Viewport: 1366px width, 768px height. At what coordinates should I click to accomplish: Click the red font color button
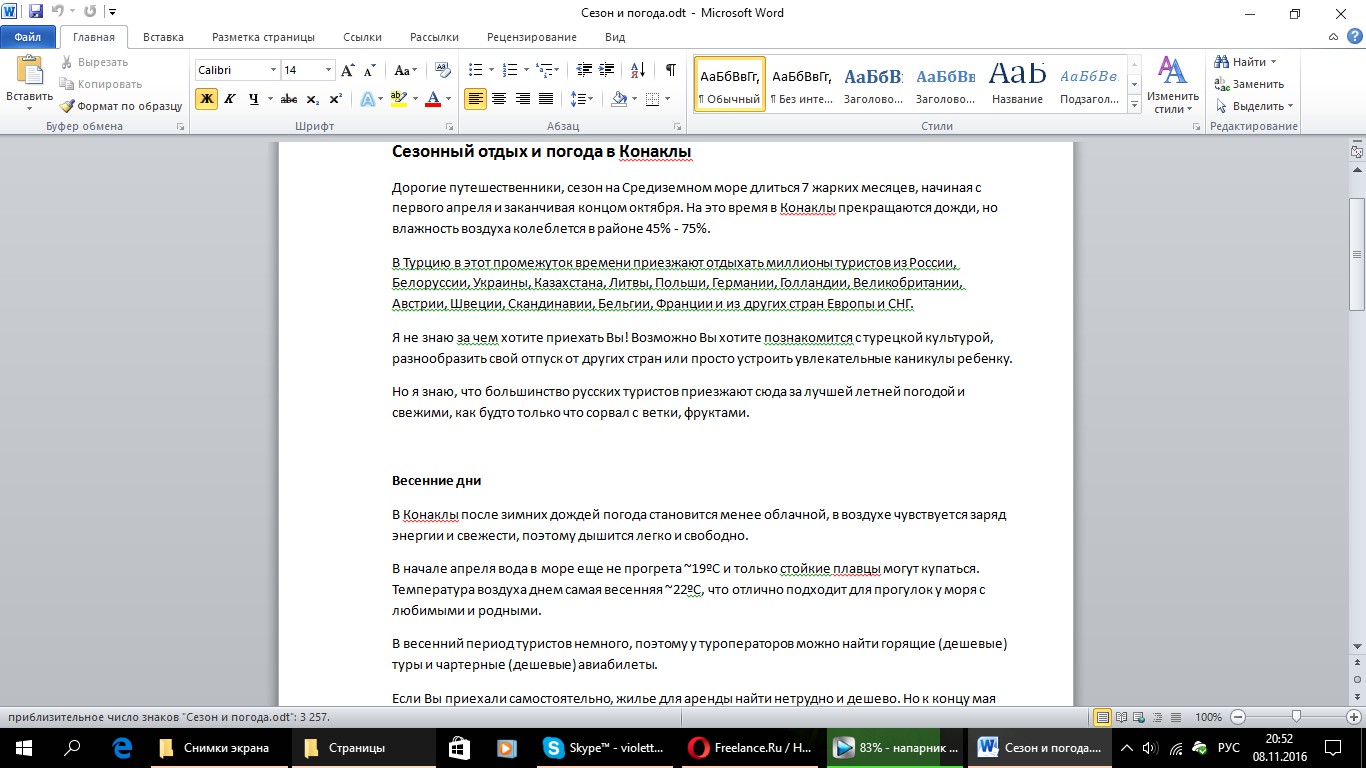click(433, 99)
